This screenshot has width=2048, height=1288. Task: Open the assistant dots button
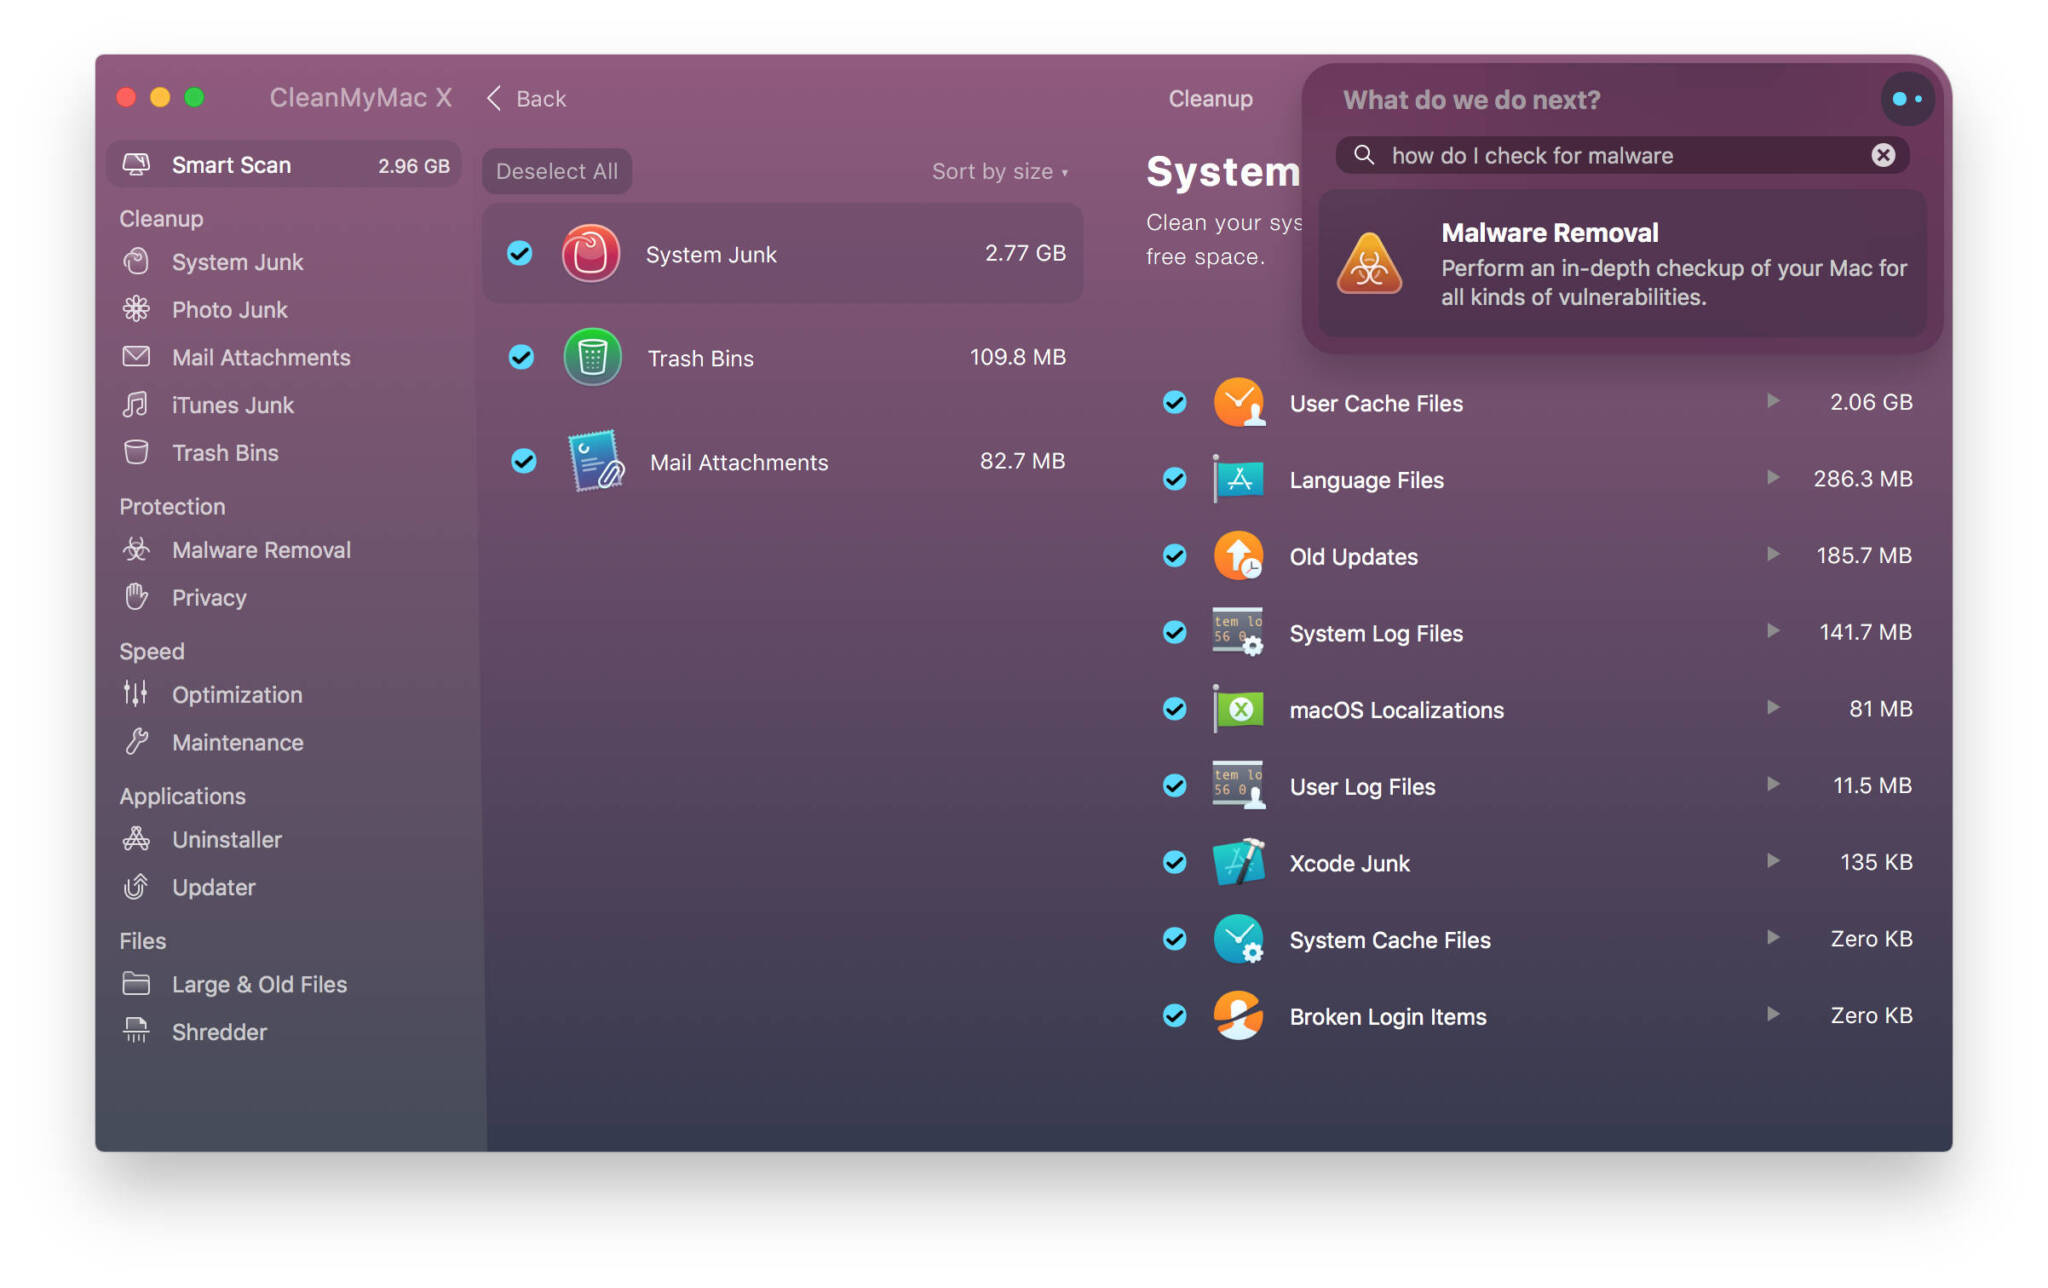(1907, 99)
